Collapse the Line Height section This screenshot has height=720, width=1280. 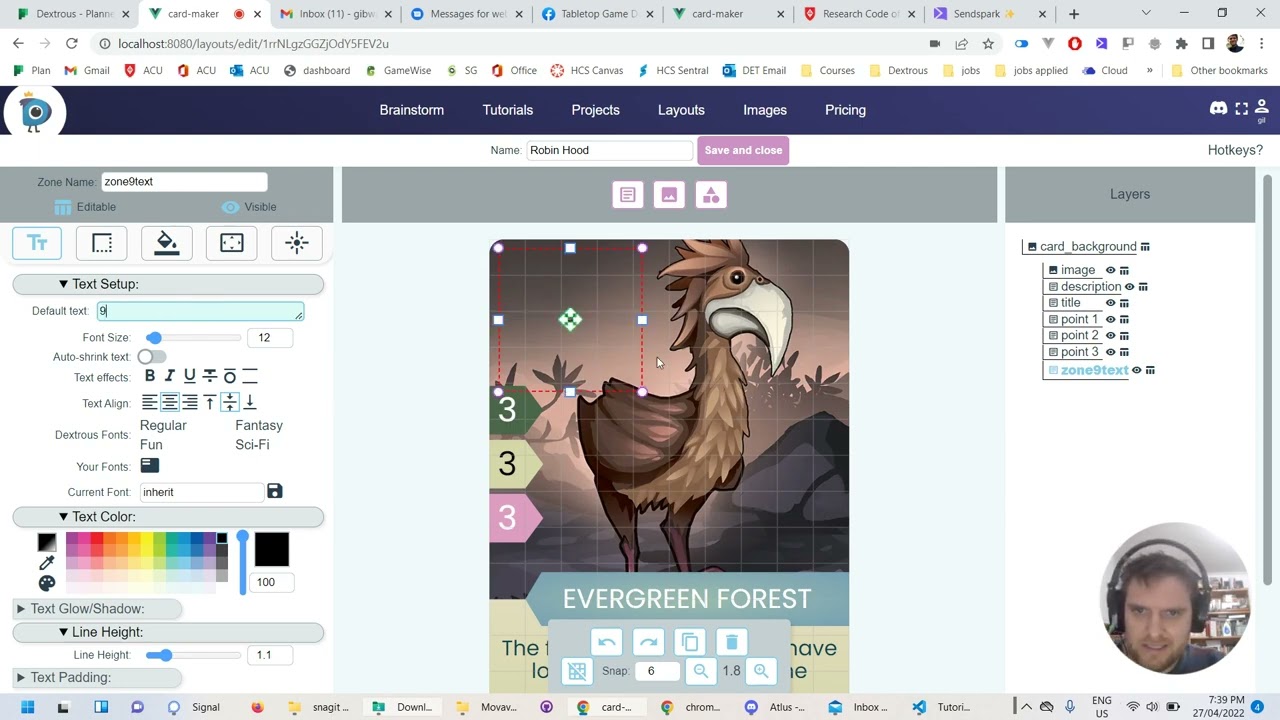tap(168, 632)
